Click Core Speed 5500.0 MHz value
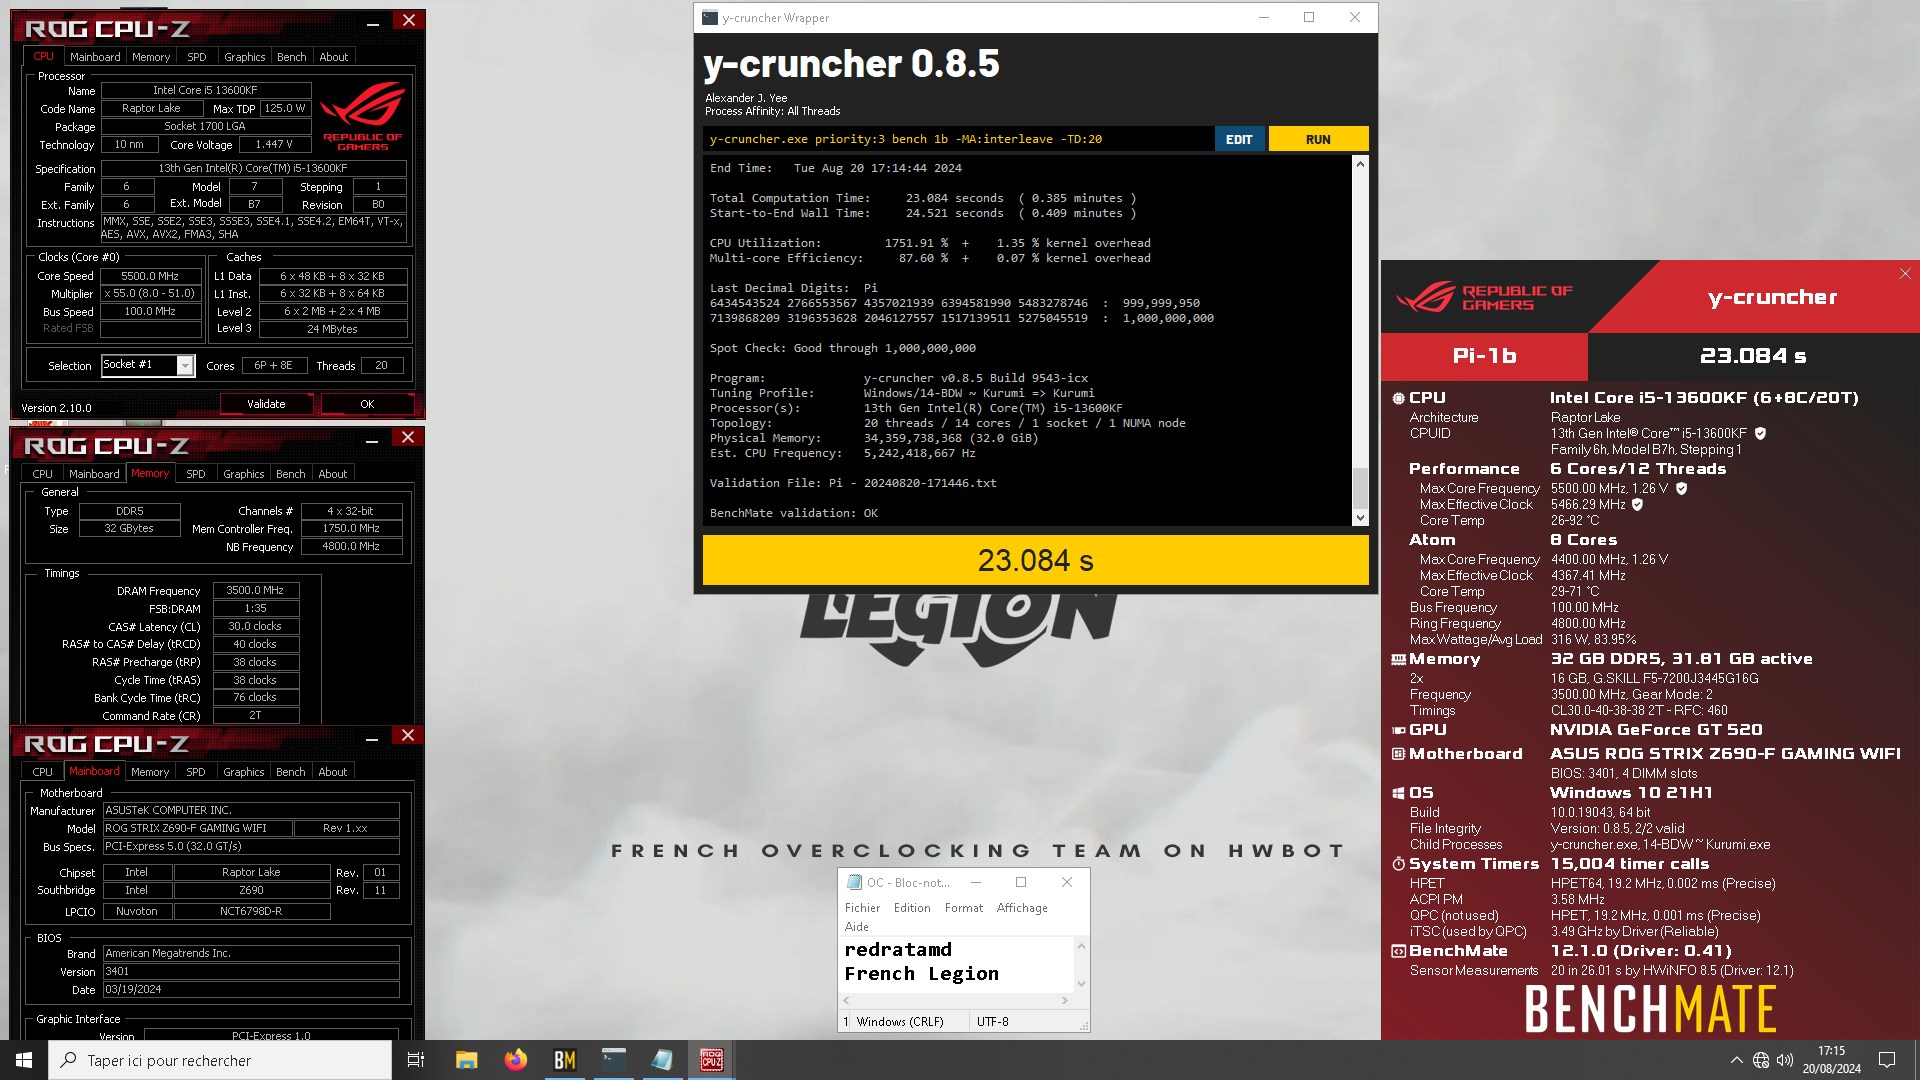 (x=150, y=276)
